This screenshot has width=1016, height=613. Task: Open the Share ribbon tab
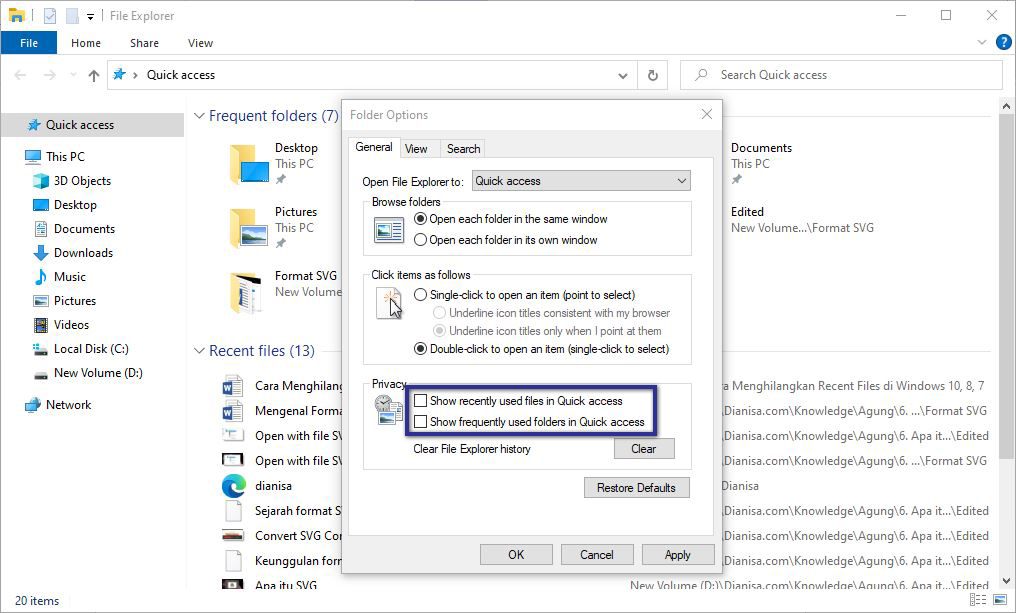point(143,43)
